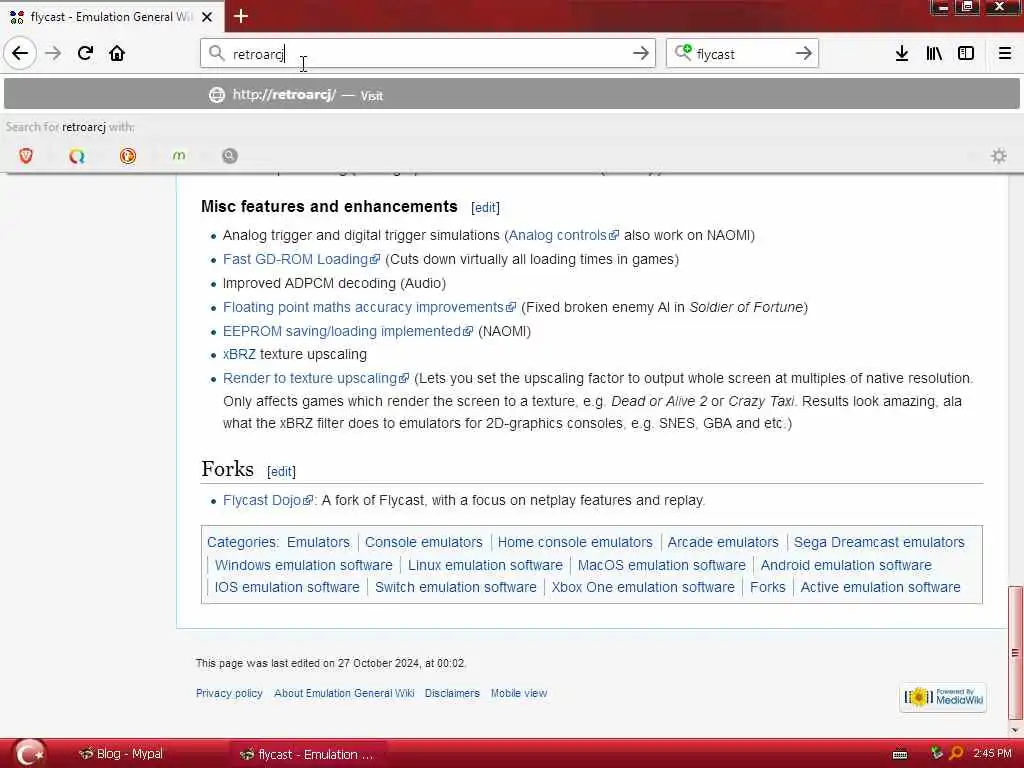Reload the current page
The width and height of the screenshot is (1024, 768).
click(x=85, y=53)
